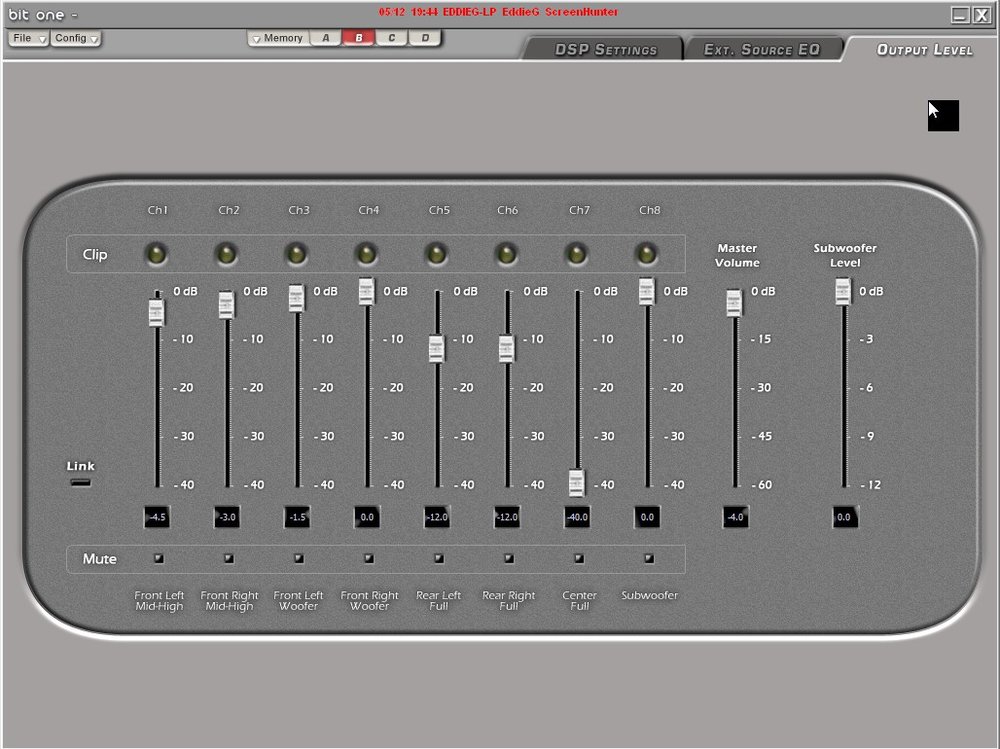The width and height of the screenshot is (1000, 749).
Task: Mute the Center Full channel
Action: tap(579, 558)
